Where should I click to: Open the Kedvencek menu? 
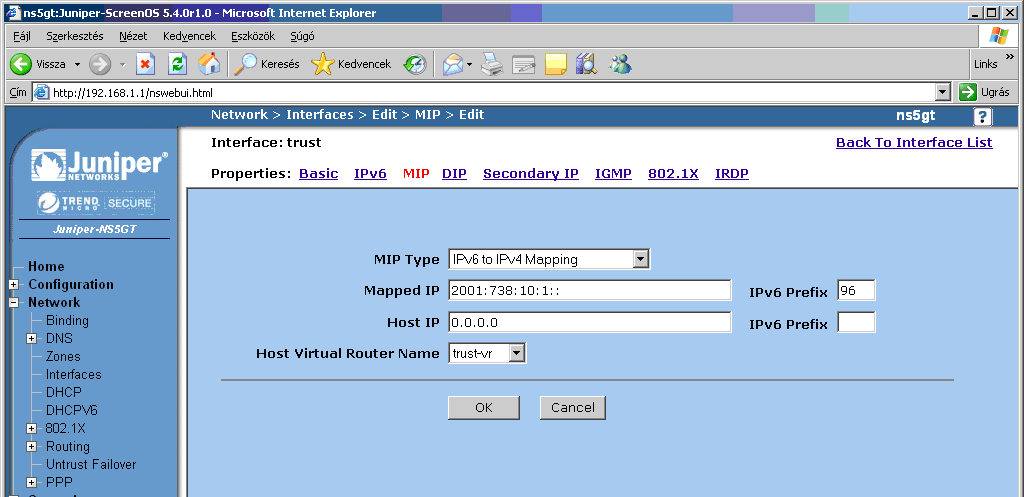189,35
